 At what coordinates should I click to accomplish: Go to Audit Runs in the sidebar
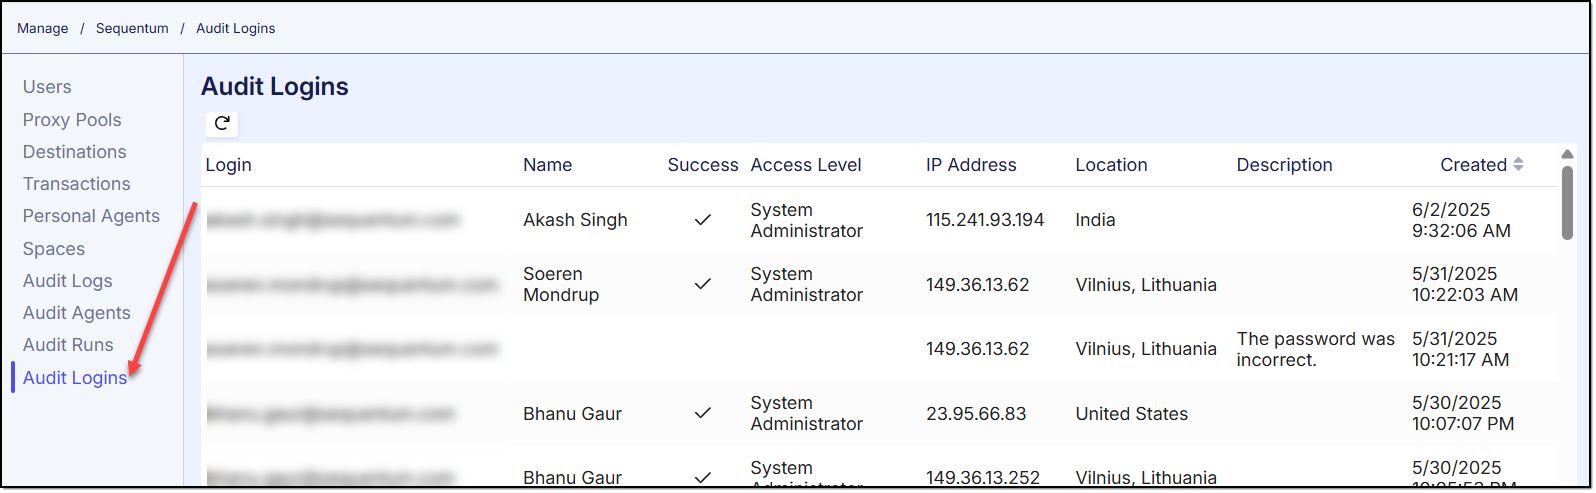pos(68,345)
